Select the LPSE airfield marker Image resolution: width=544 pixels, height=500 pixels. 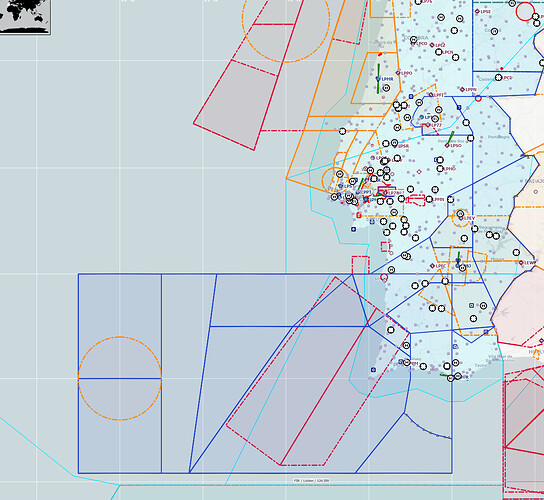(x=477, y=11)
